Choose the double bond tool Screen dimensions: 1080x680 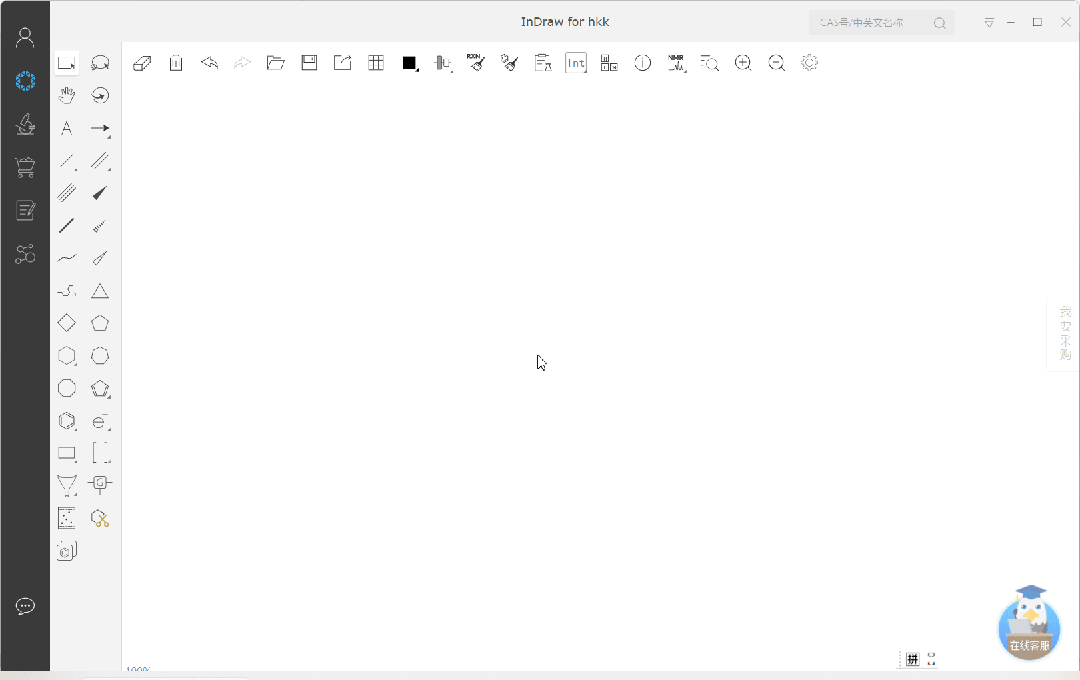[x=100, y=161]
